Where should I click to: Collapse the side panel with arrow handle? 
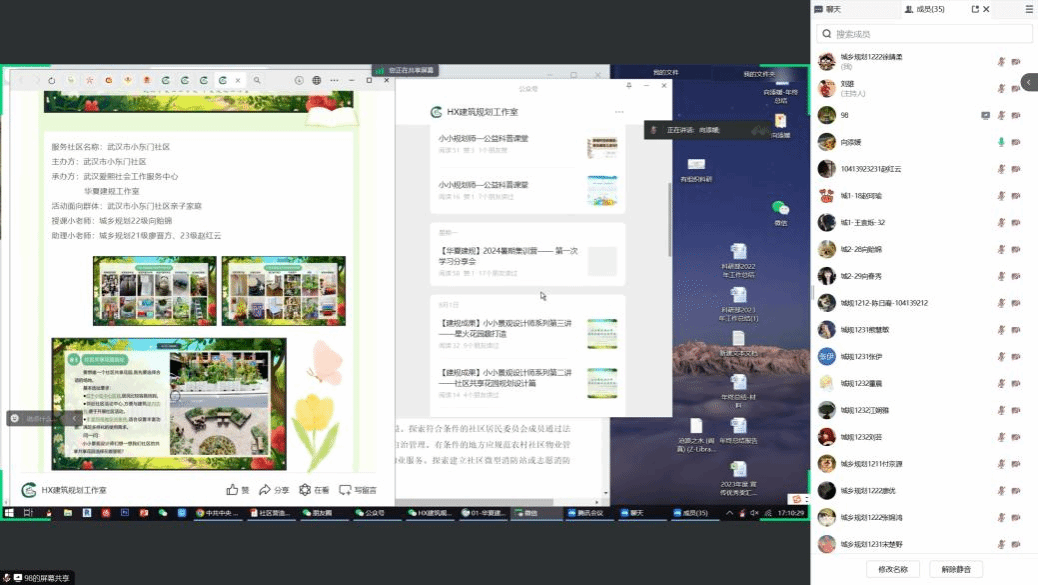[1029, 83]
